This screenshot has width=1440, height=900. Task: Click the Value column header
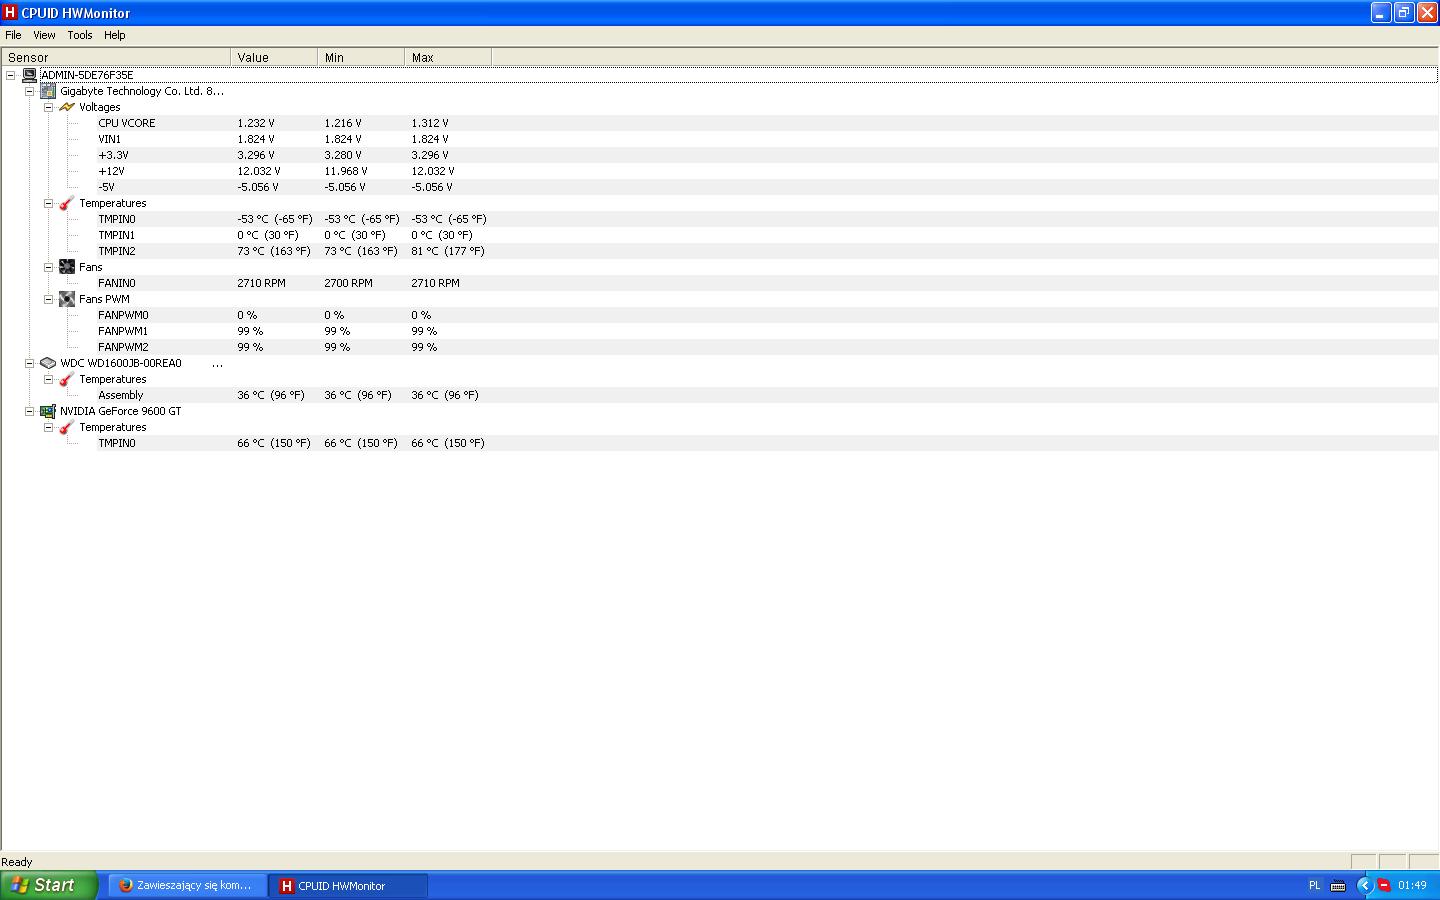pyautogui.click(x=274, y=57)
